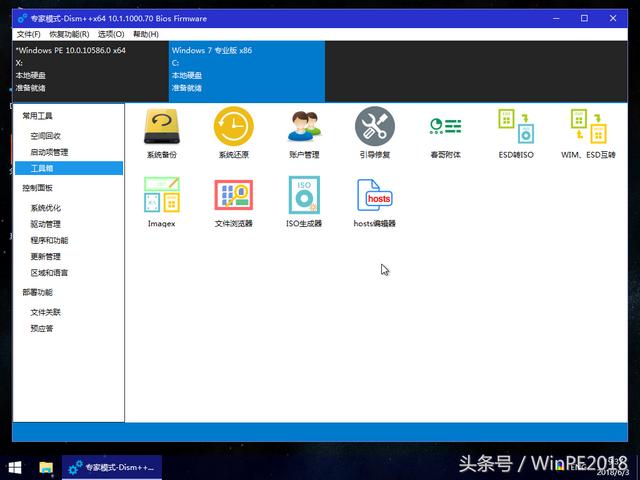The image size is (640, 480).
Task: Minimize the Dism++ window
Action: point(556,18)
